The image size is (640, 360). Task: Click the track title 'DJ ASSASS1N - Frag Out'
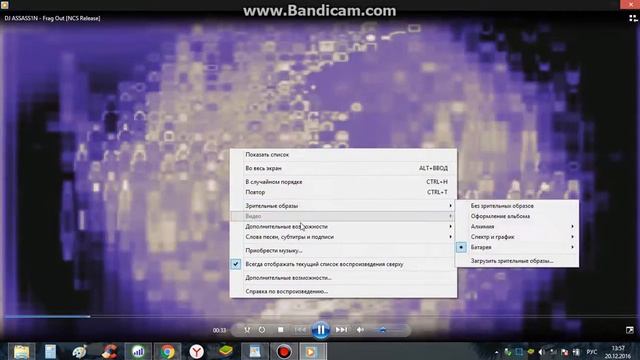coord(52,18)
